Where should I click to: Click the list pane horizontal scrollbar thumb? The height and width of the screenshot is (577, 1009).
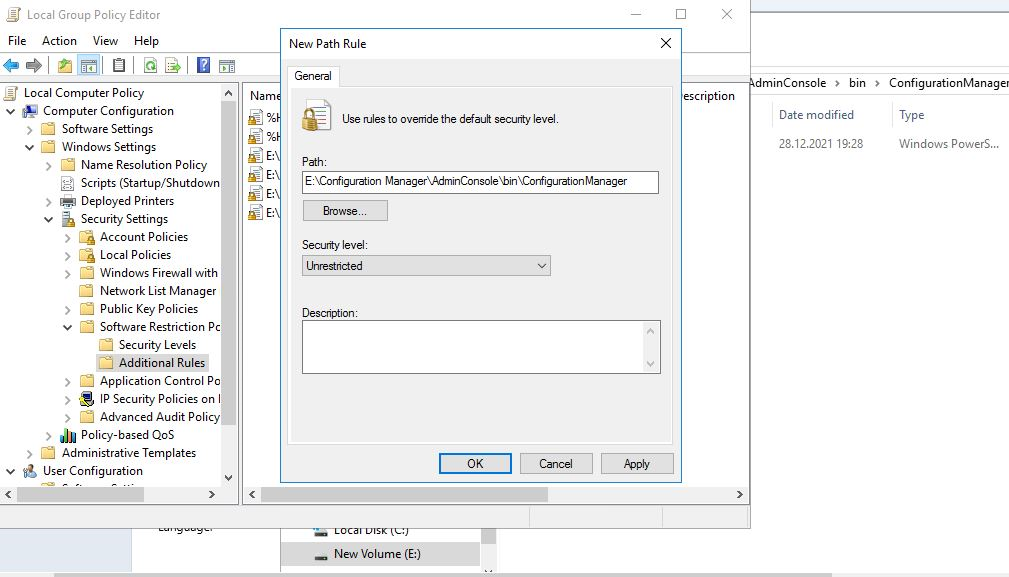pyautogui.click(x=404, y=495)
